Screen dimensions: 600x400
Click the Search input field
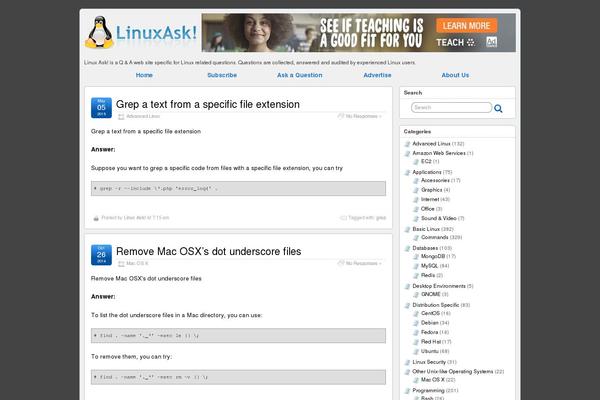(x=452, y=108)
